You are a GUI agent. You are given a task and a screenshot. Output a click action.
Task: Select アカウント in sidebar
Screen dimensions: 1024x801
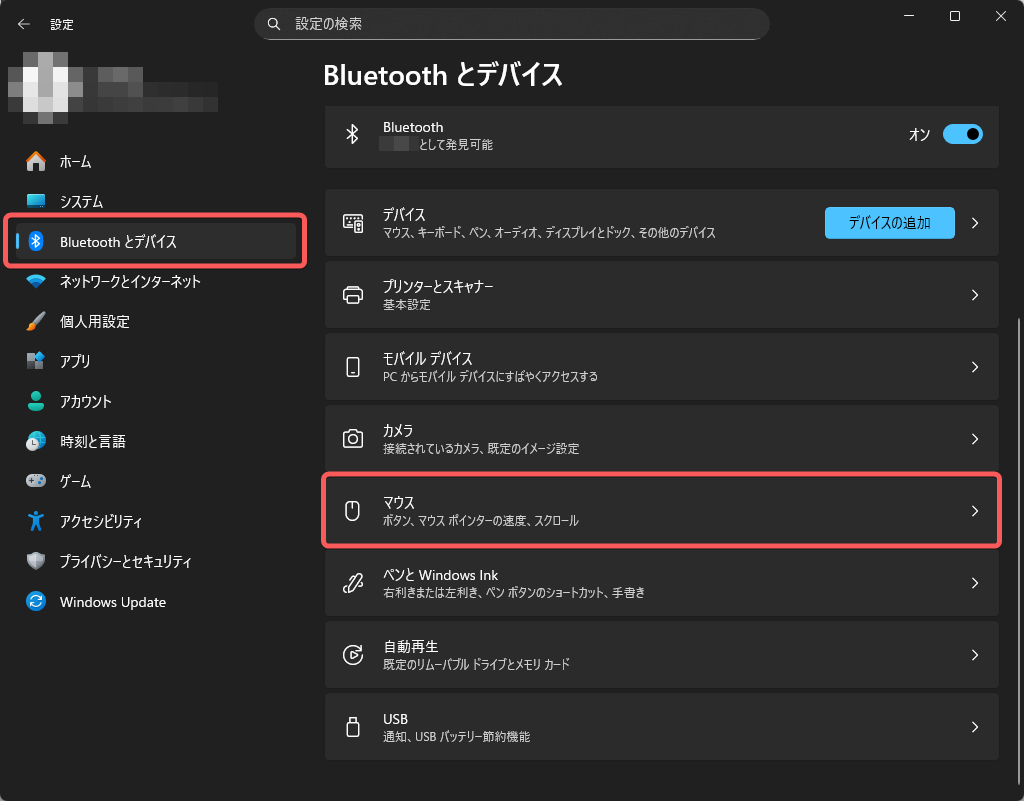point(155,401)
